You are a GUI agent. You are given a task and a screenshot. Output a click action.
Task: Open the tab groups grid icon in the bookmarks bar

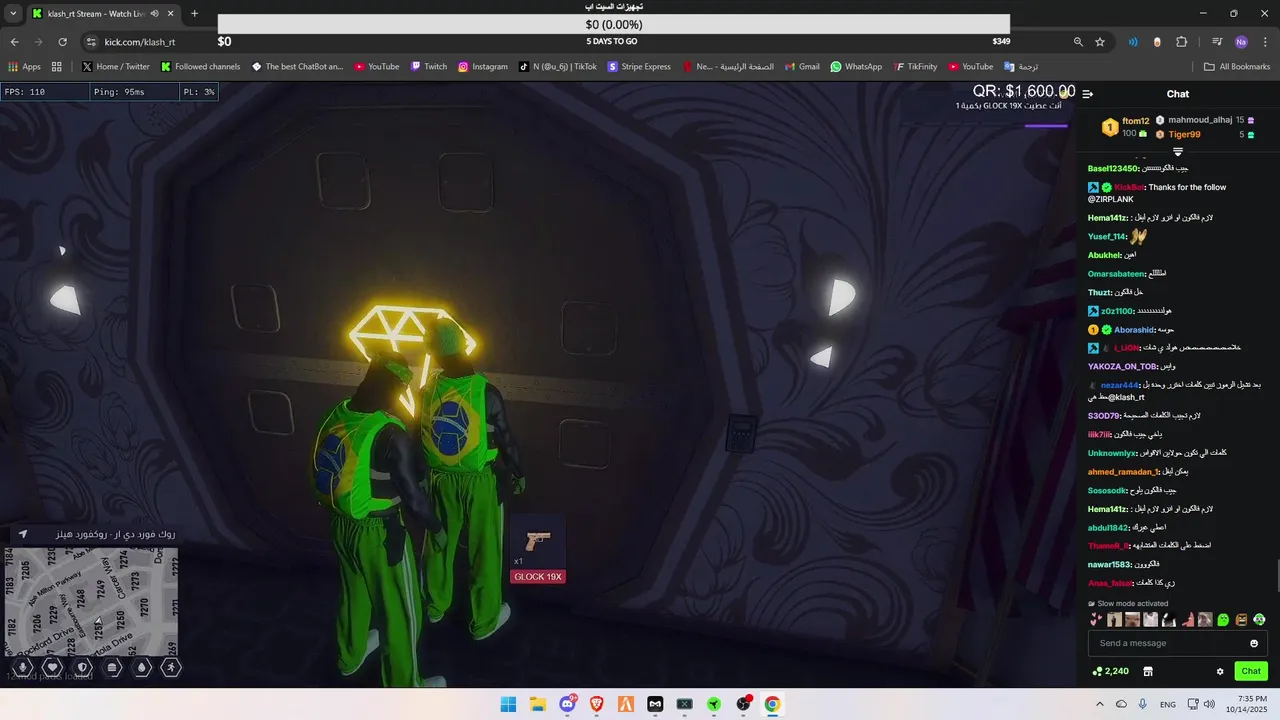(x=57, y=67)
